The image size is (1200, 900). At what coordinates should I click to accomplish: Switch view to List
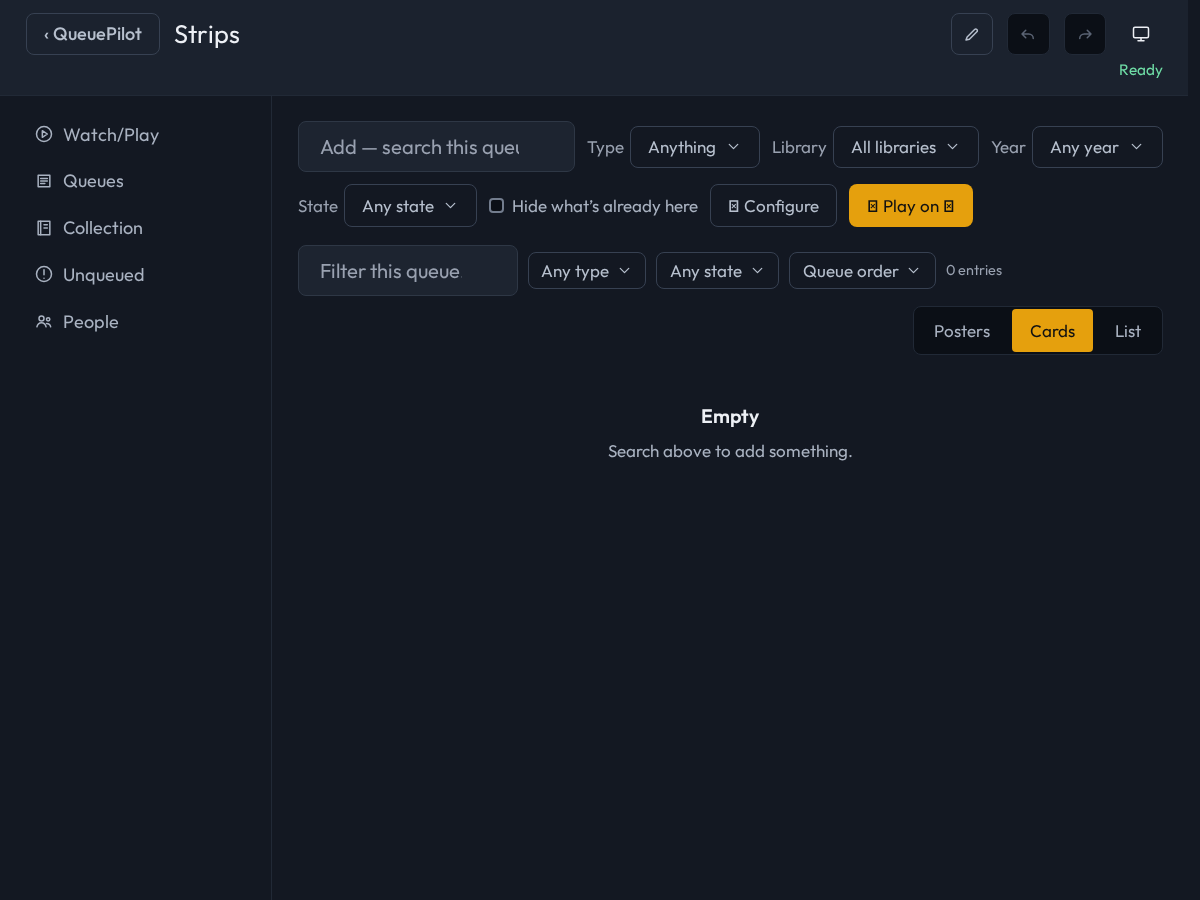coord(1128,331)
